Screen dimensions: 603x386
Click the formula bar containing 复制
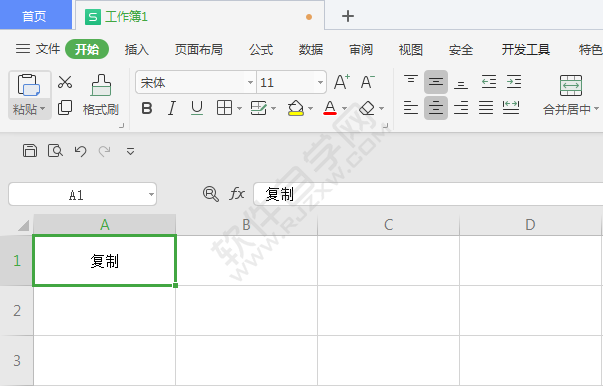tap(428, 194)
